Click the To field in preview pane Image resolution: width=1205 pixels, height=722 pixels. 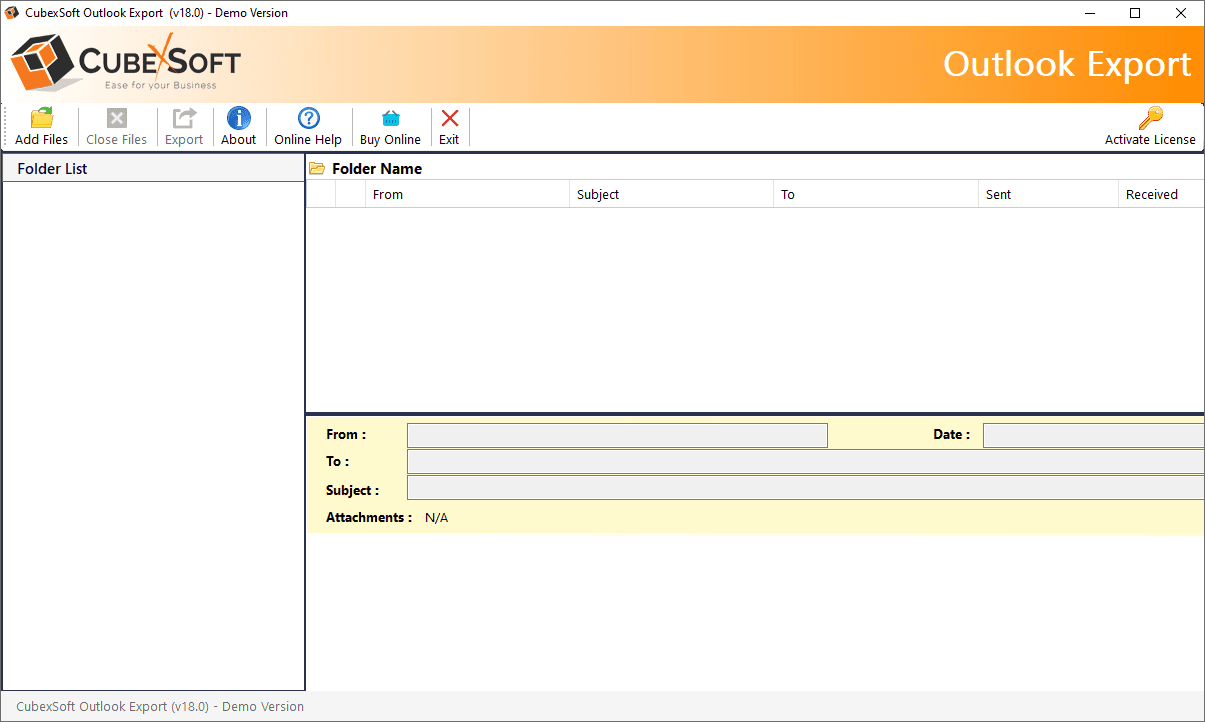pyautogui.click(x=806, y=461)
